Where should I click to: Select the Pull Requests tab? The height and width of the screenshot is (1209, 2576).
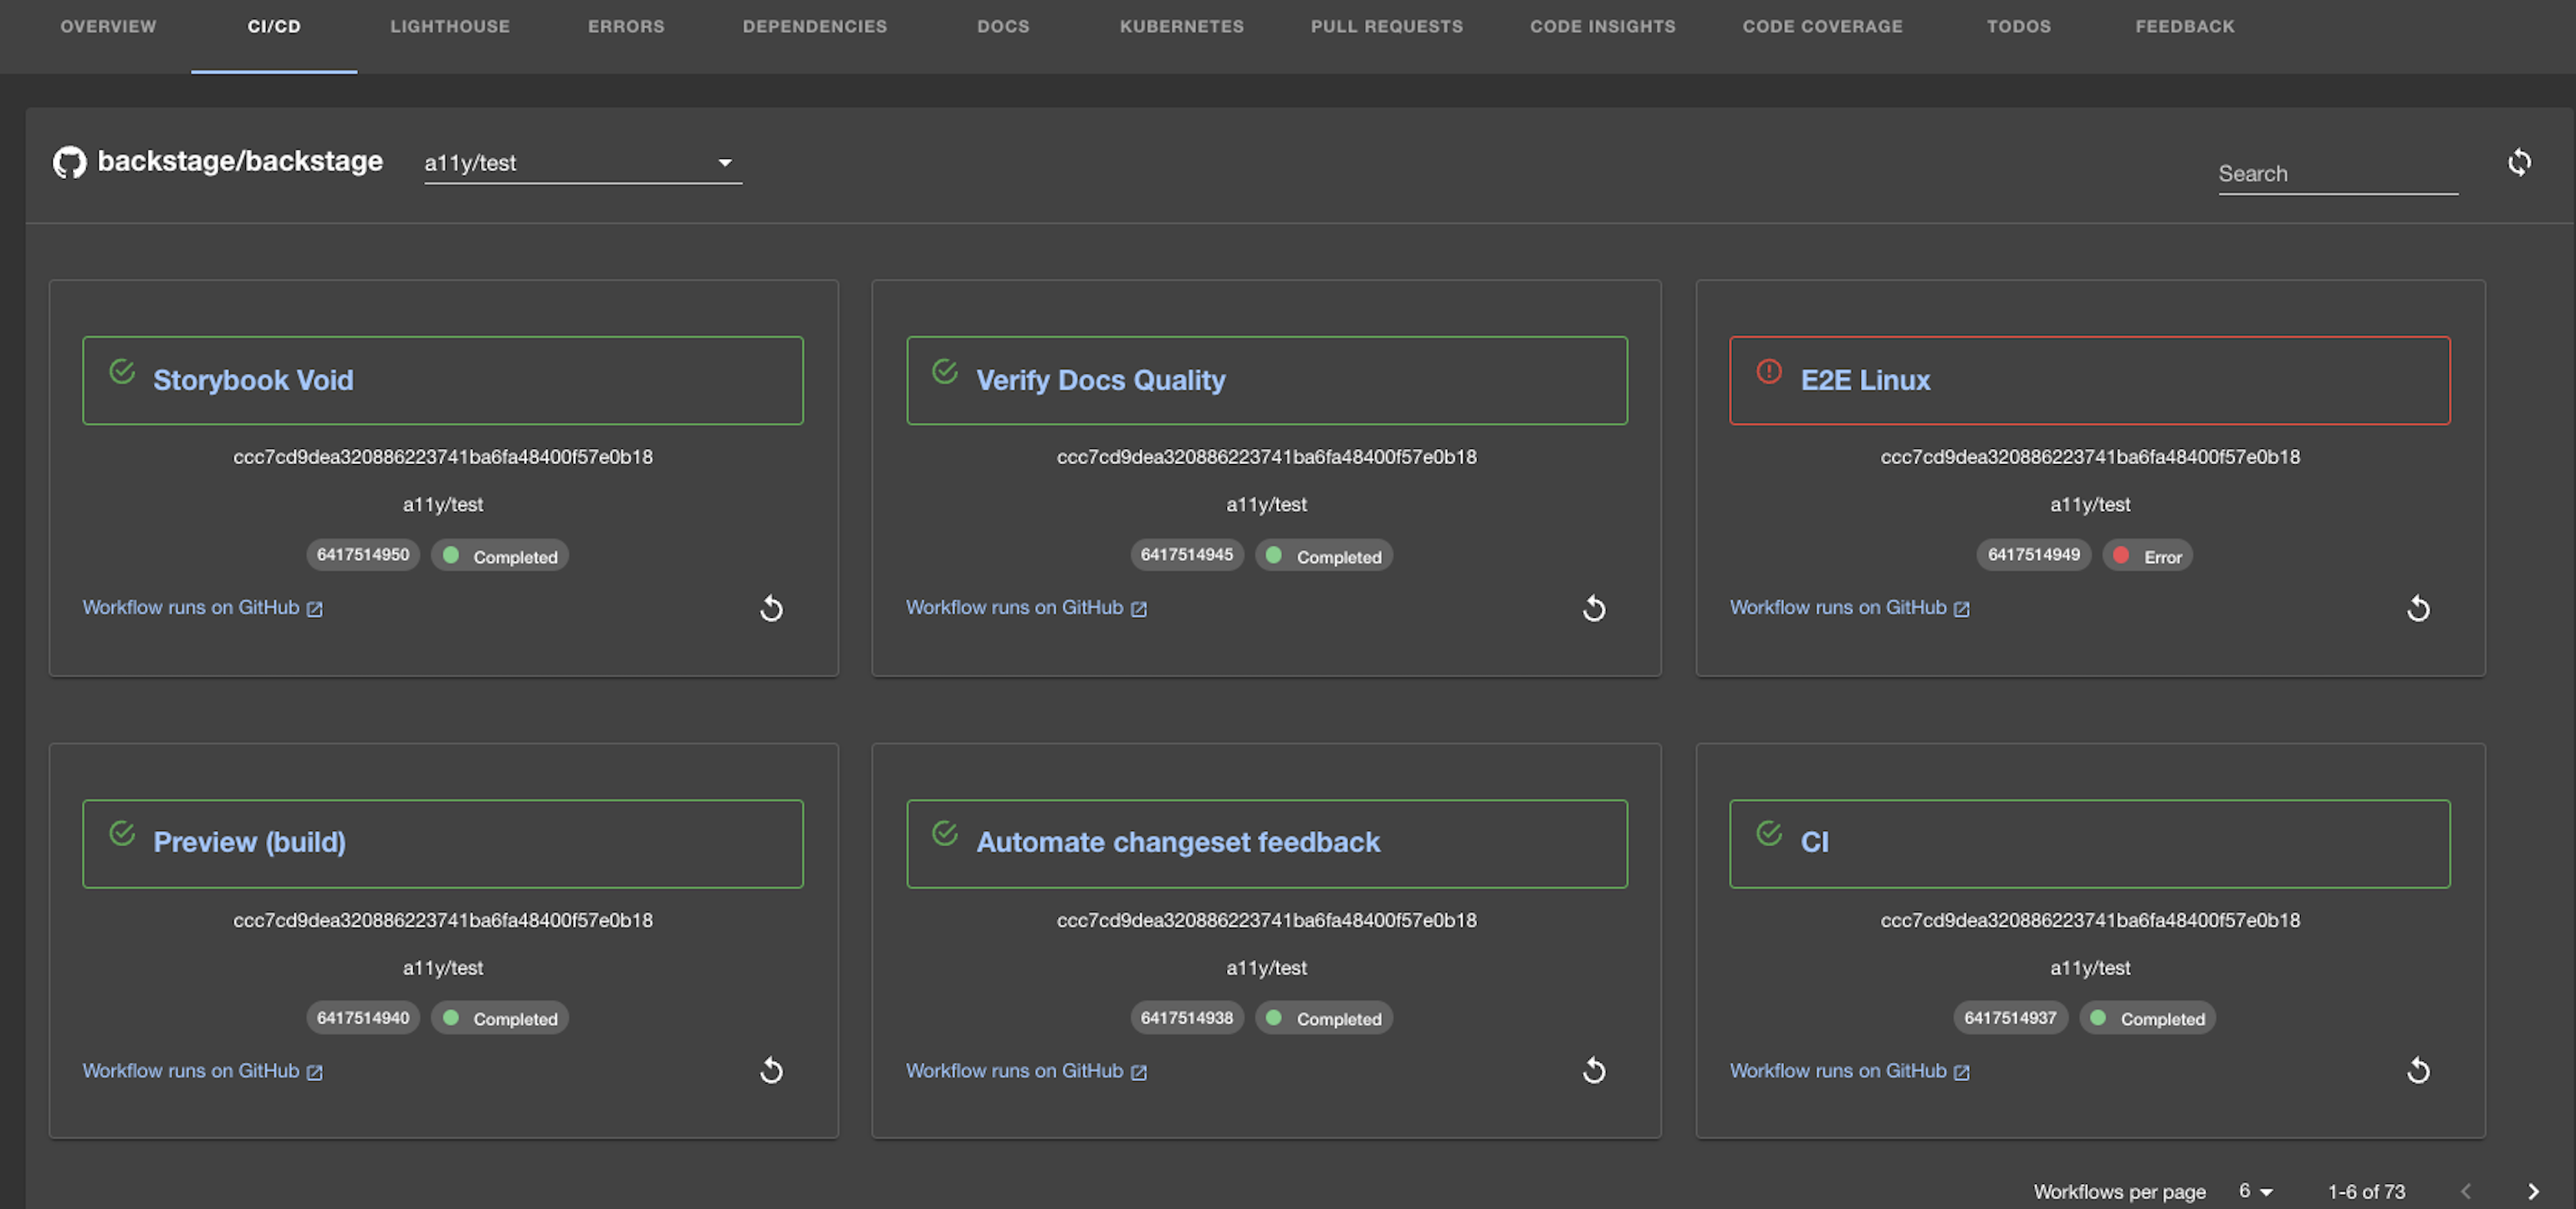coord(1386,27)
